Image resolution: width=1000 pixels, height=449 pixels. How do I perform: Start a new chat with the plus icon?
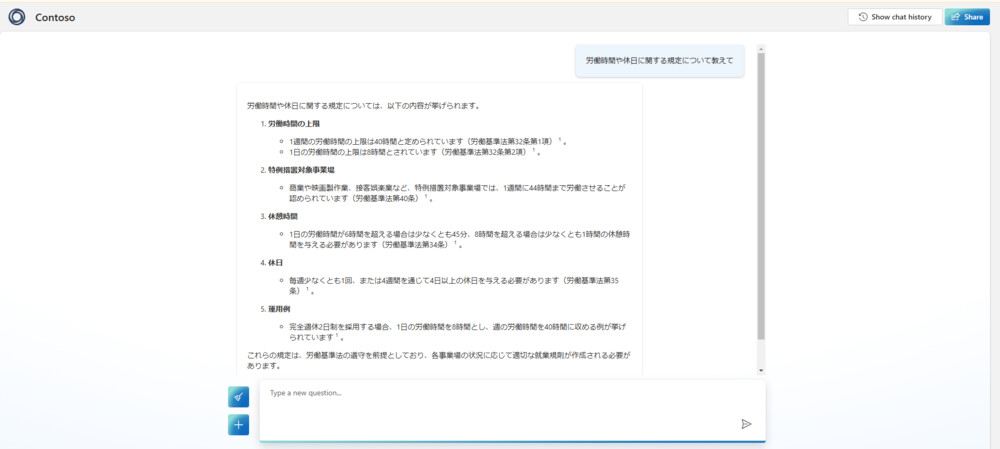[x=239, y=425]
